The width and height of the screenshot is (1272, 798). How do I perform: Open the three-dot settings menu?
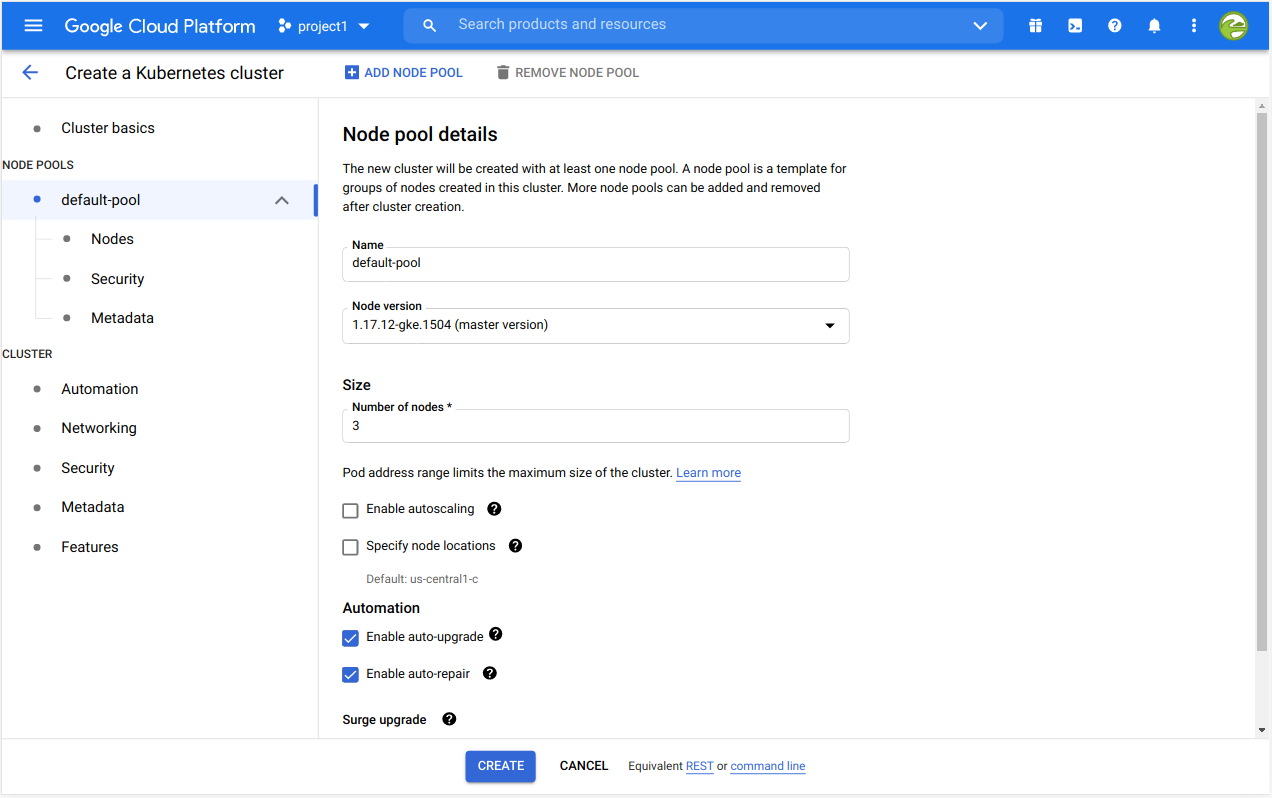coord(1193,26)
